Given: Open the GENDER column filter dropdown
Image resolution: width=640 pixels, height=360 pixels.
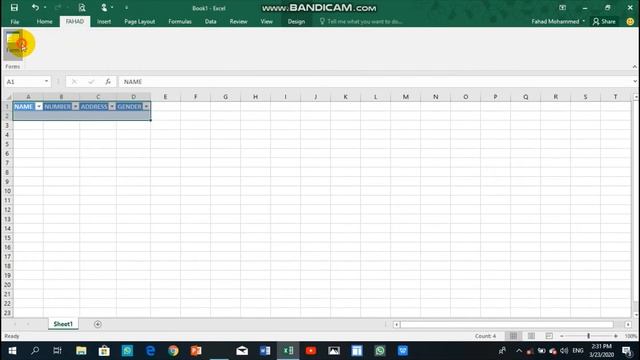Looking at the screenshot, I should click(146, 107).
